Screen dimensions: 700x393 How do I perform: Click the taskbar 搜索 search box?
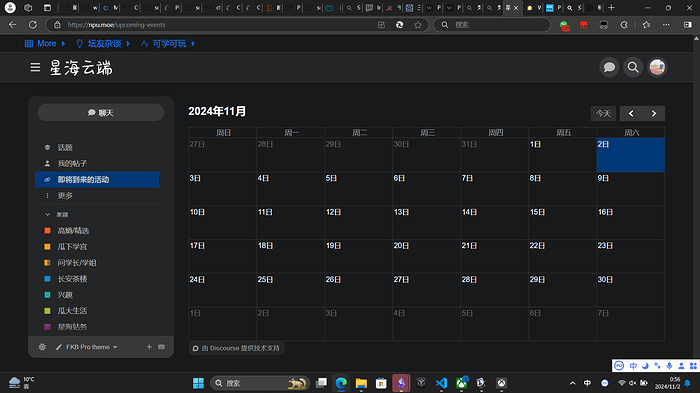point(260,383)
